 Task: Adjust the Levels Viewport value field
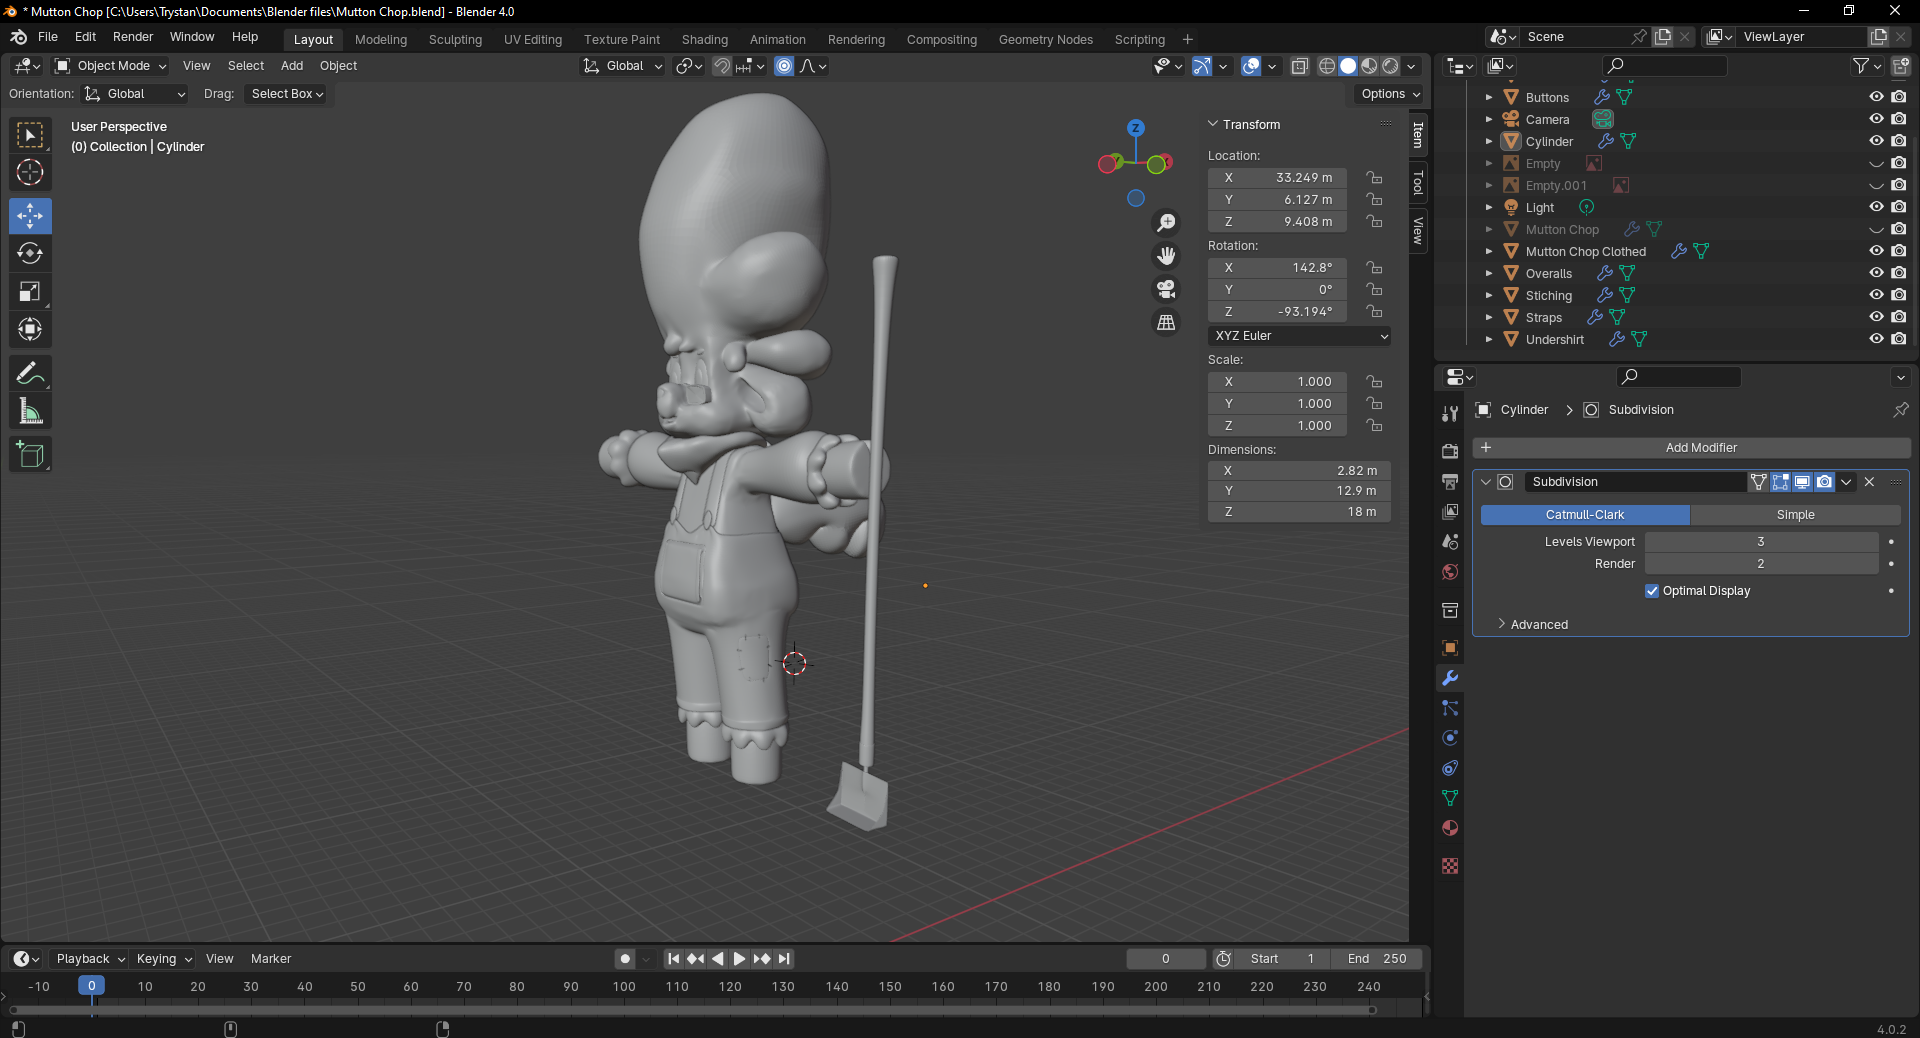(1760, 542)
